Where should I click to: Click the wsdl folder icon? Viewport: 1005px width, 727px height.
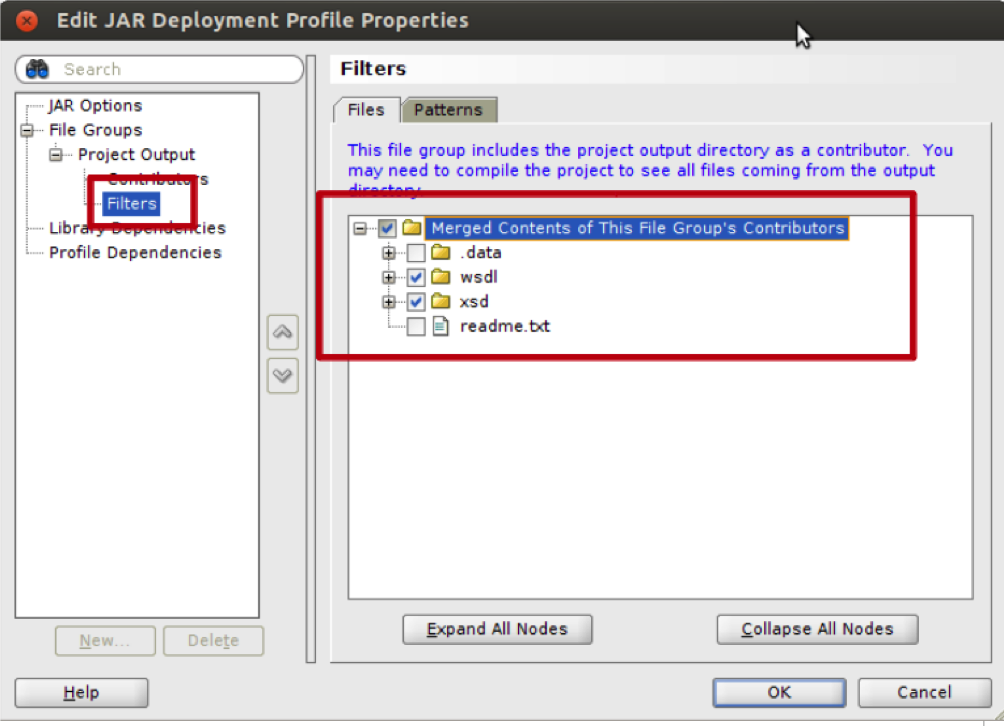coord(440,276)
